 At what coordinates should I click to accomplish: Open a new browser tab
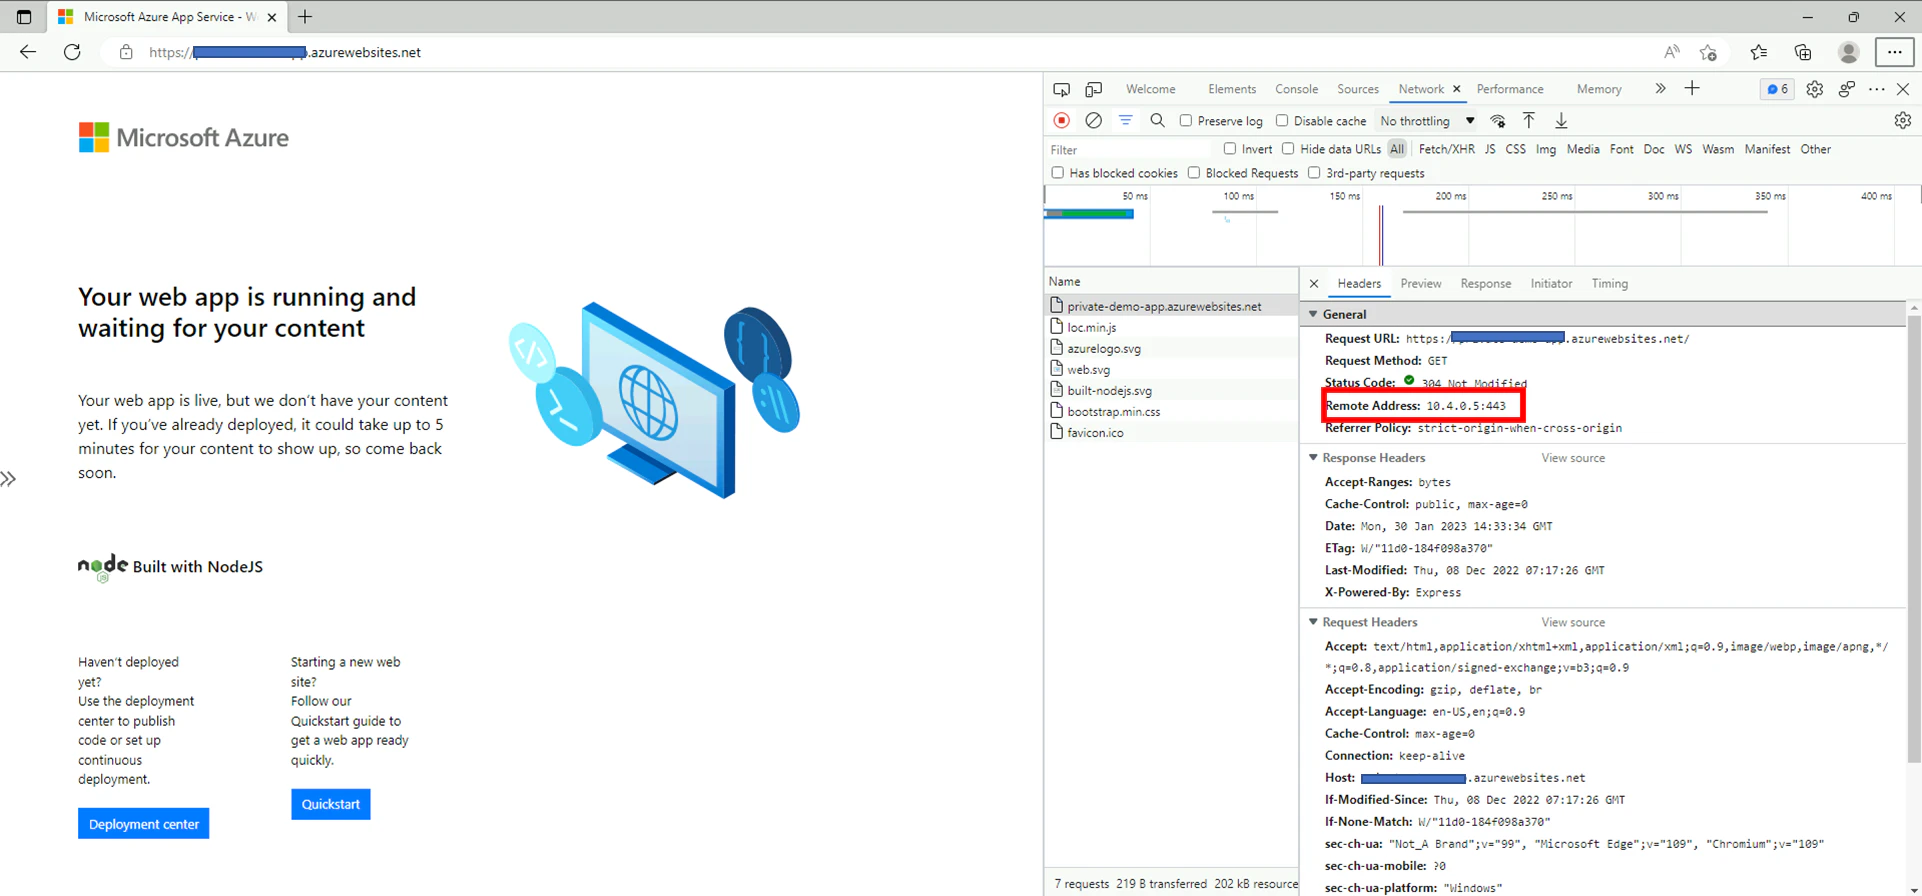pyautogui.click(x=305, y=17)
